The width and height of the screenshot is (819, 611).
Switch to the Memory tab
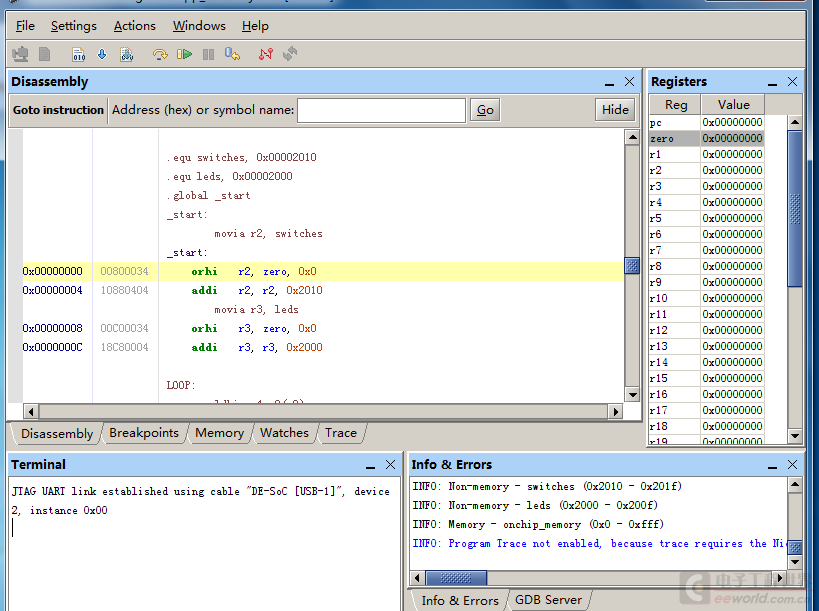(x=219, y=433)
